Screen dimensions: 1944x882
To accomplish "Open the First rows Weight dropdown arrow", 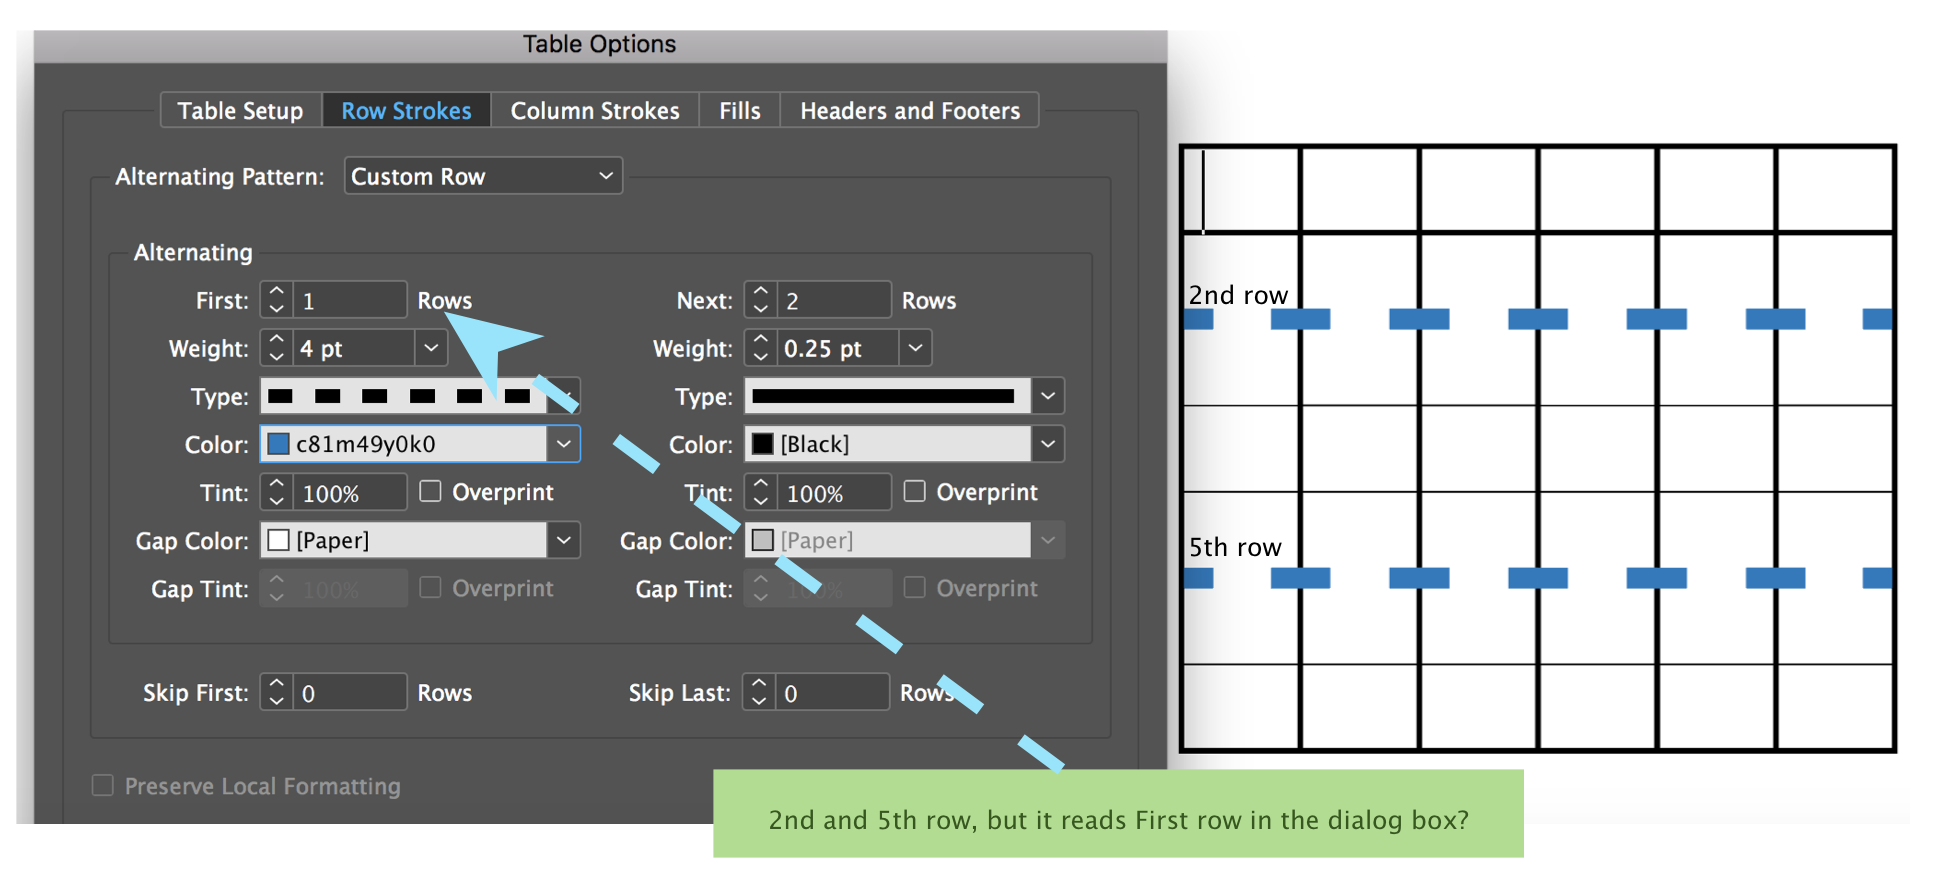I will [431, 348].
